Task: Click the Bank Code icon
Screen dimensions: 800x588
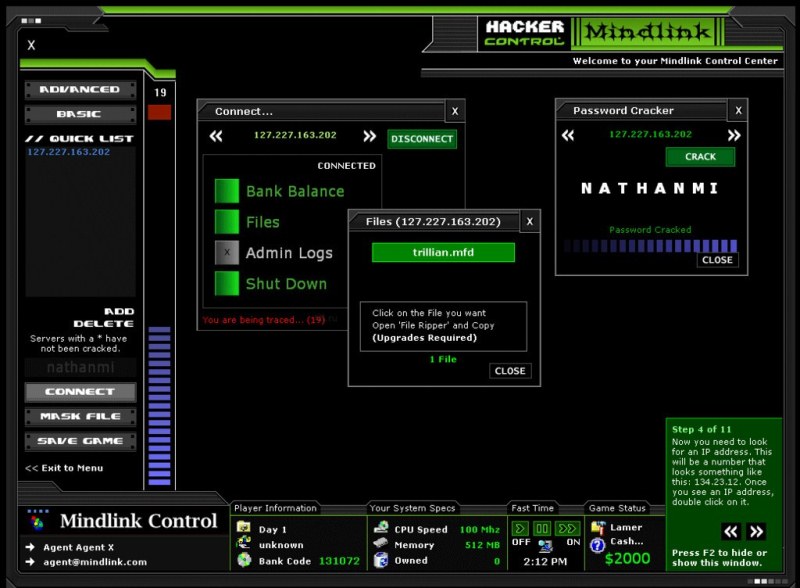Action: pos(243,561)
